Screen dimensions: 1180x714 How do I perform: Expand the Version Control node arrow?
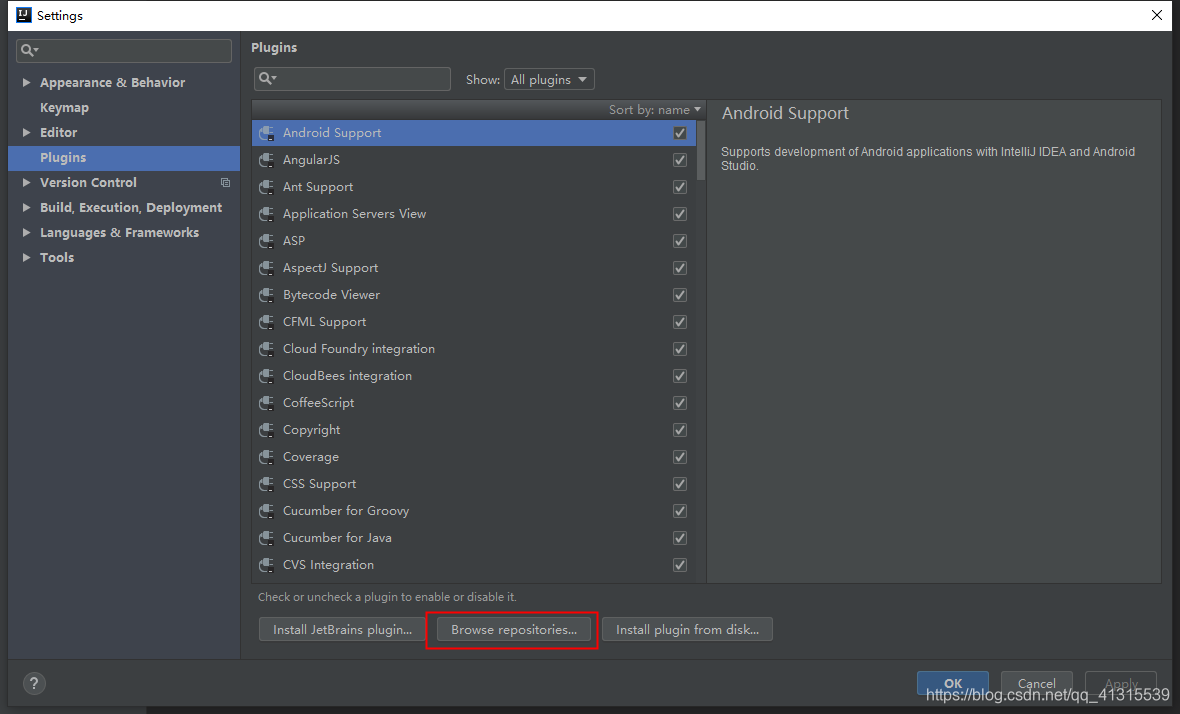coord(26,182)
